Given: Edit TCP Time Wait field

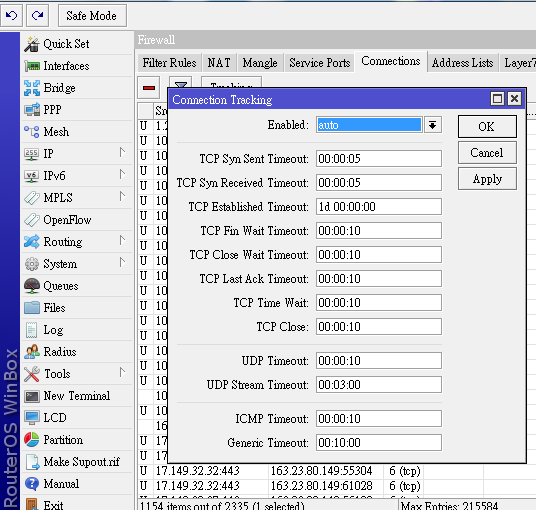Looking at the screenshot, I should pyautogui.click(x=379, y=303).
